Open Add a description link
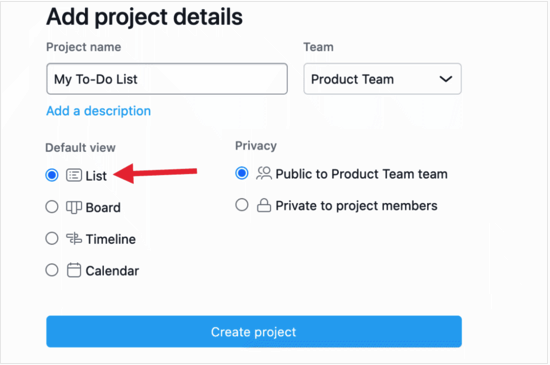 coord(99,111)
